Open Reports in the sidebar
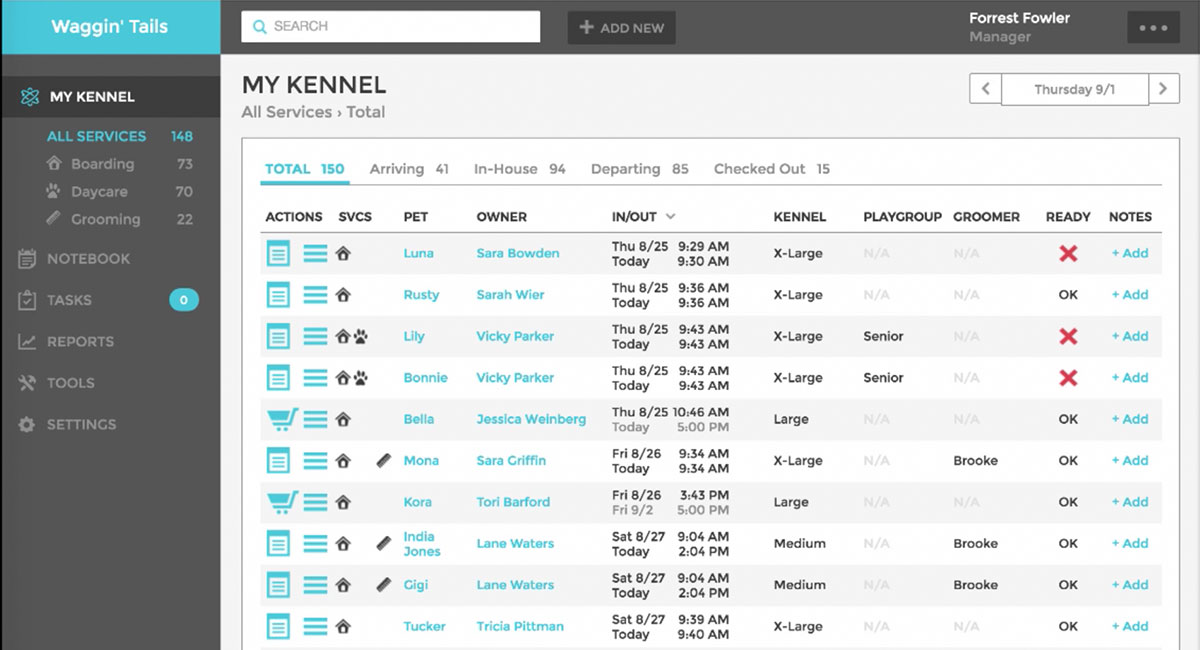Viewport: 1200px width, 650px height. pos(80,341)
